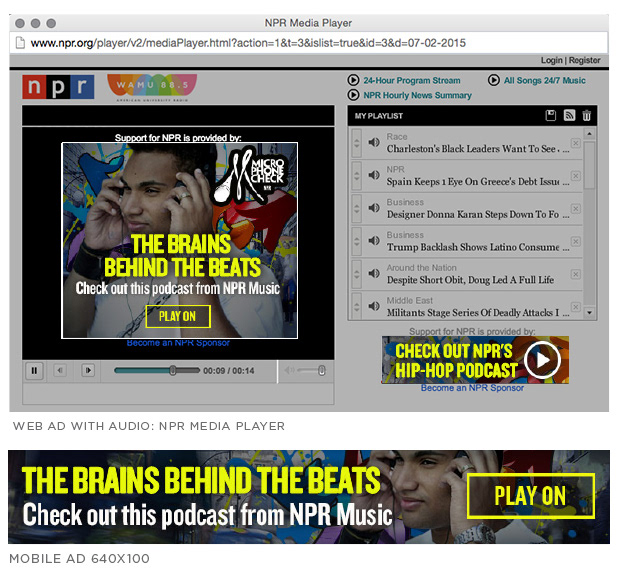Click the playlist scrollbar thumb
Screen dimensions: 619x572
pyautogui.click(x=589, y=165)
